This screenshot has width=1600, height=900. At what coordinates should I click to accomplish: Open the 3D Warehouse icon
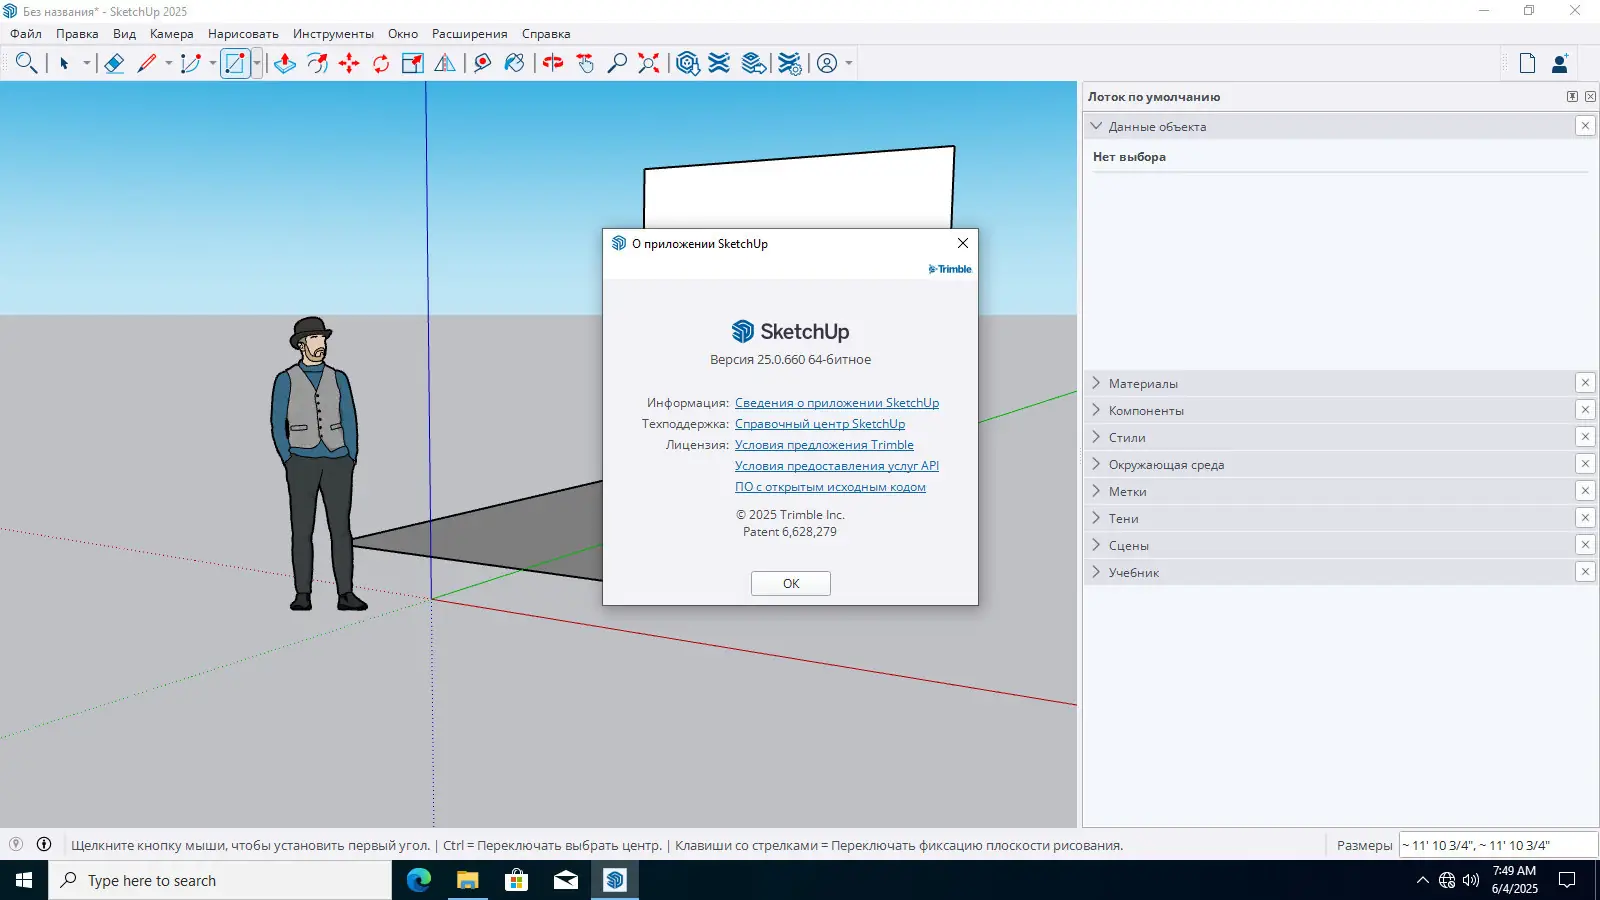tap(687, 63)
